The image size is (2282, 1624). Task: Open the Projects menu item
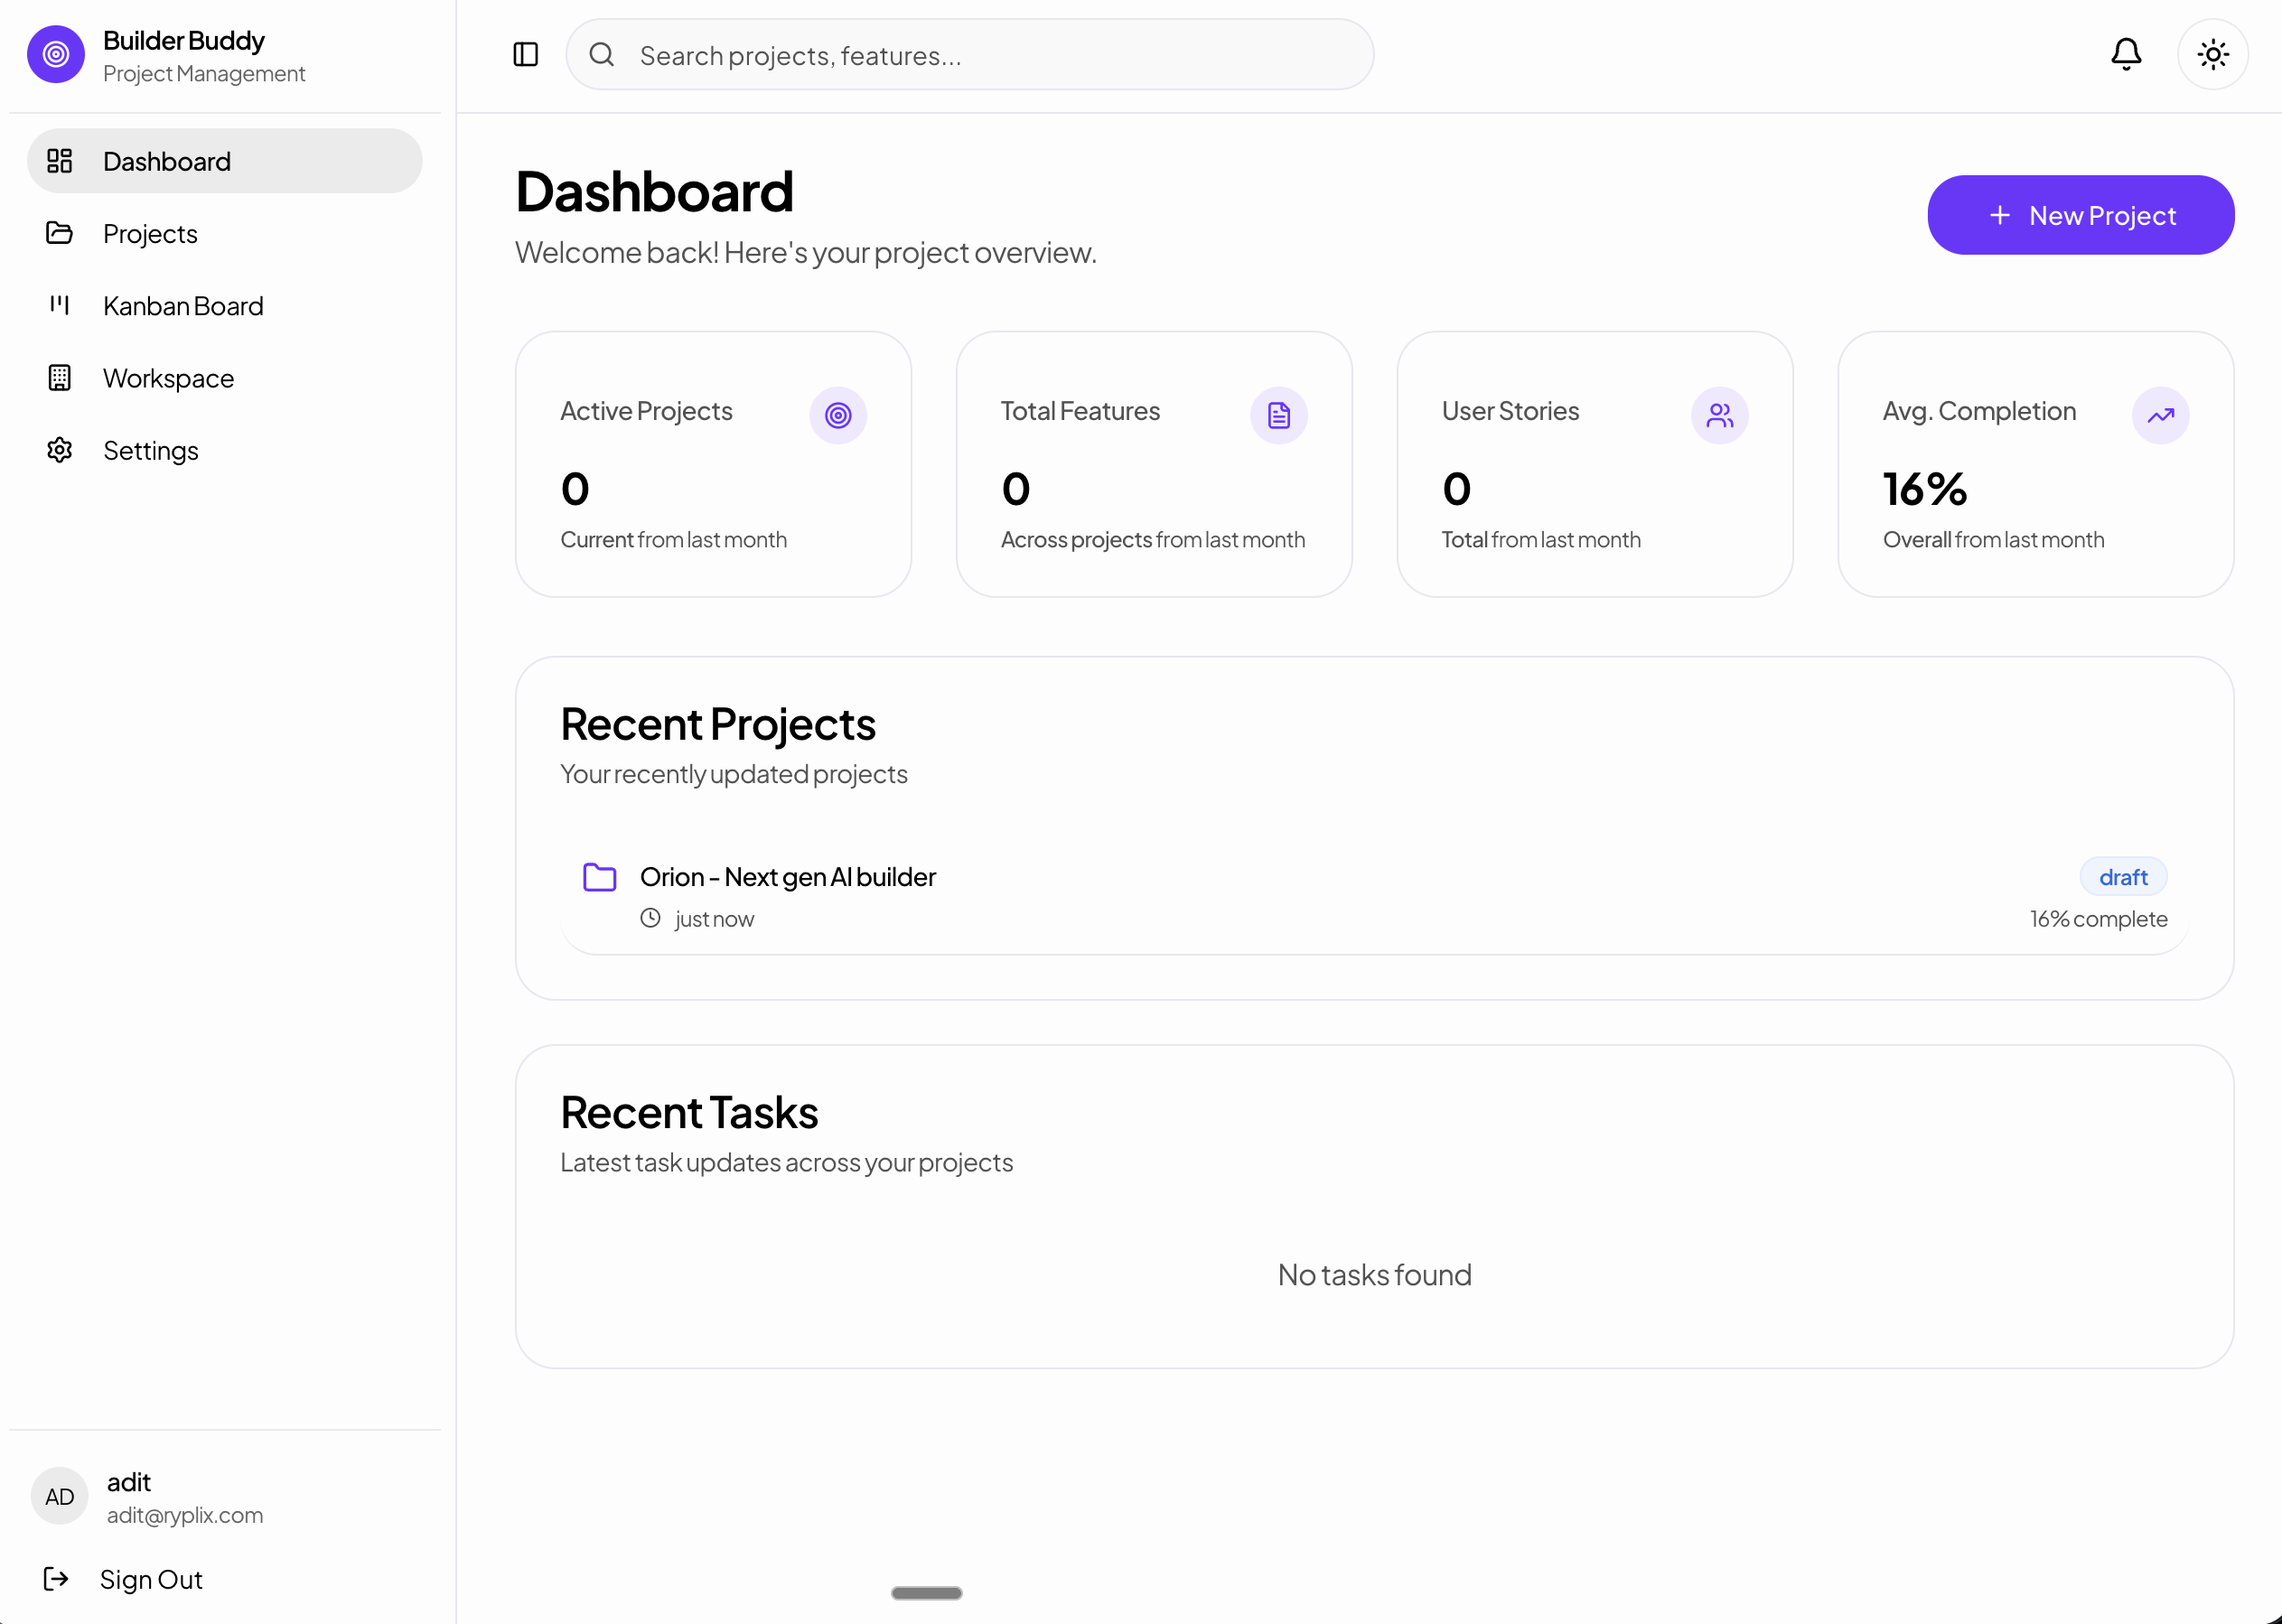click(x=150, y=234)
